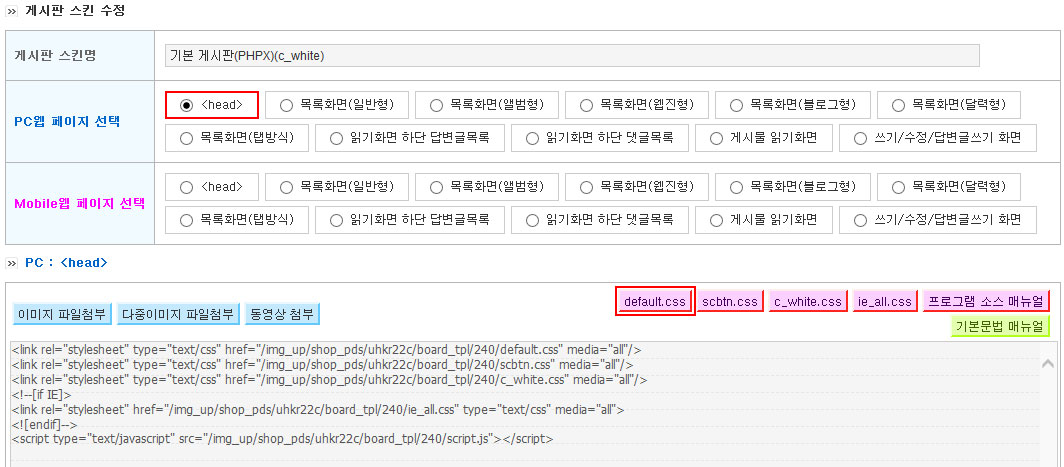Open 기본문법 매뉴얼 button

[x=1000, y=326]
